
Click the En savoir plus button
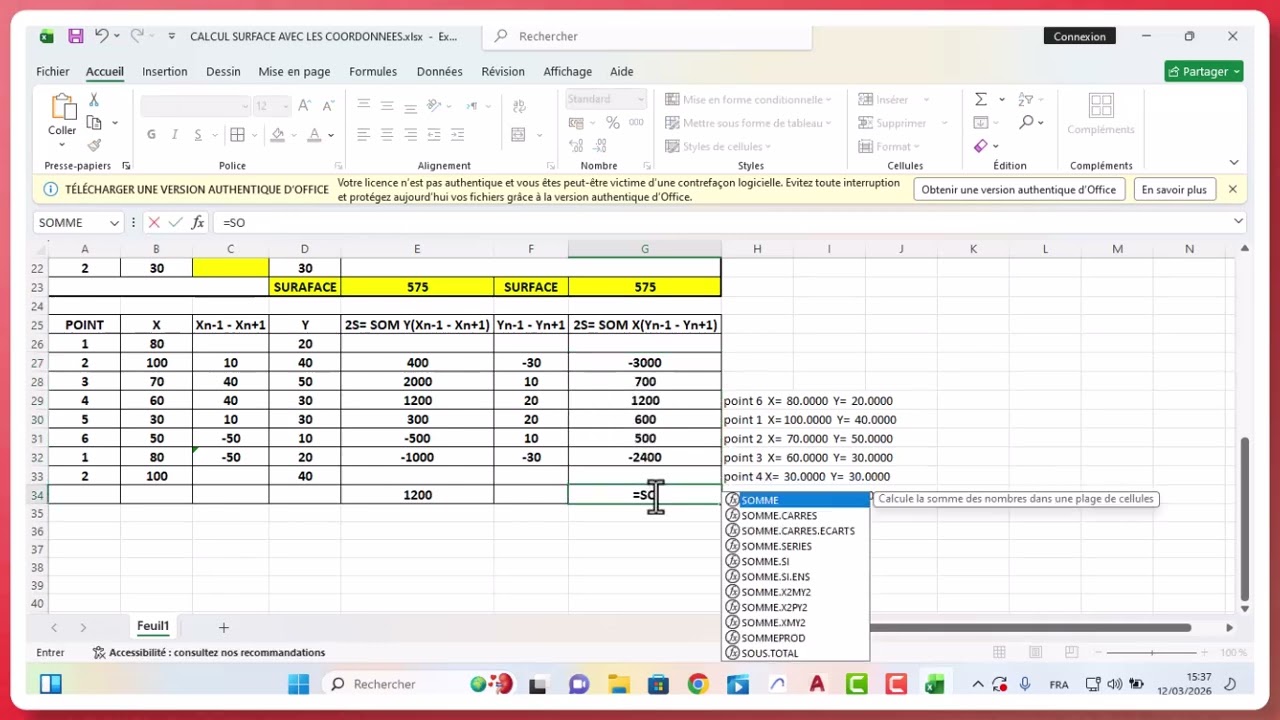1174,189
